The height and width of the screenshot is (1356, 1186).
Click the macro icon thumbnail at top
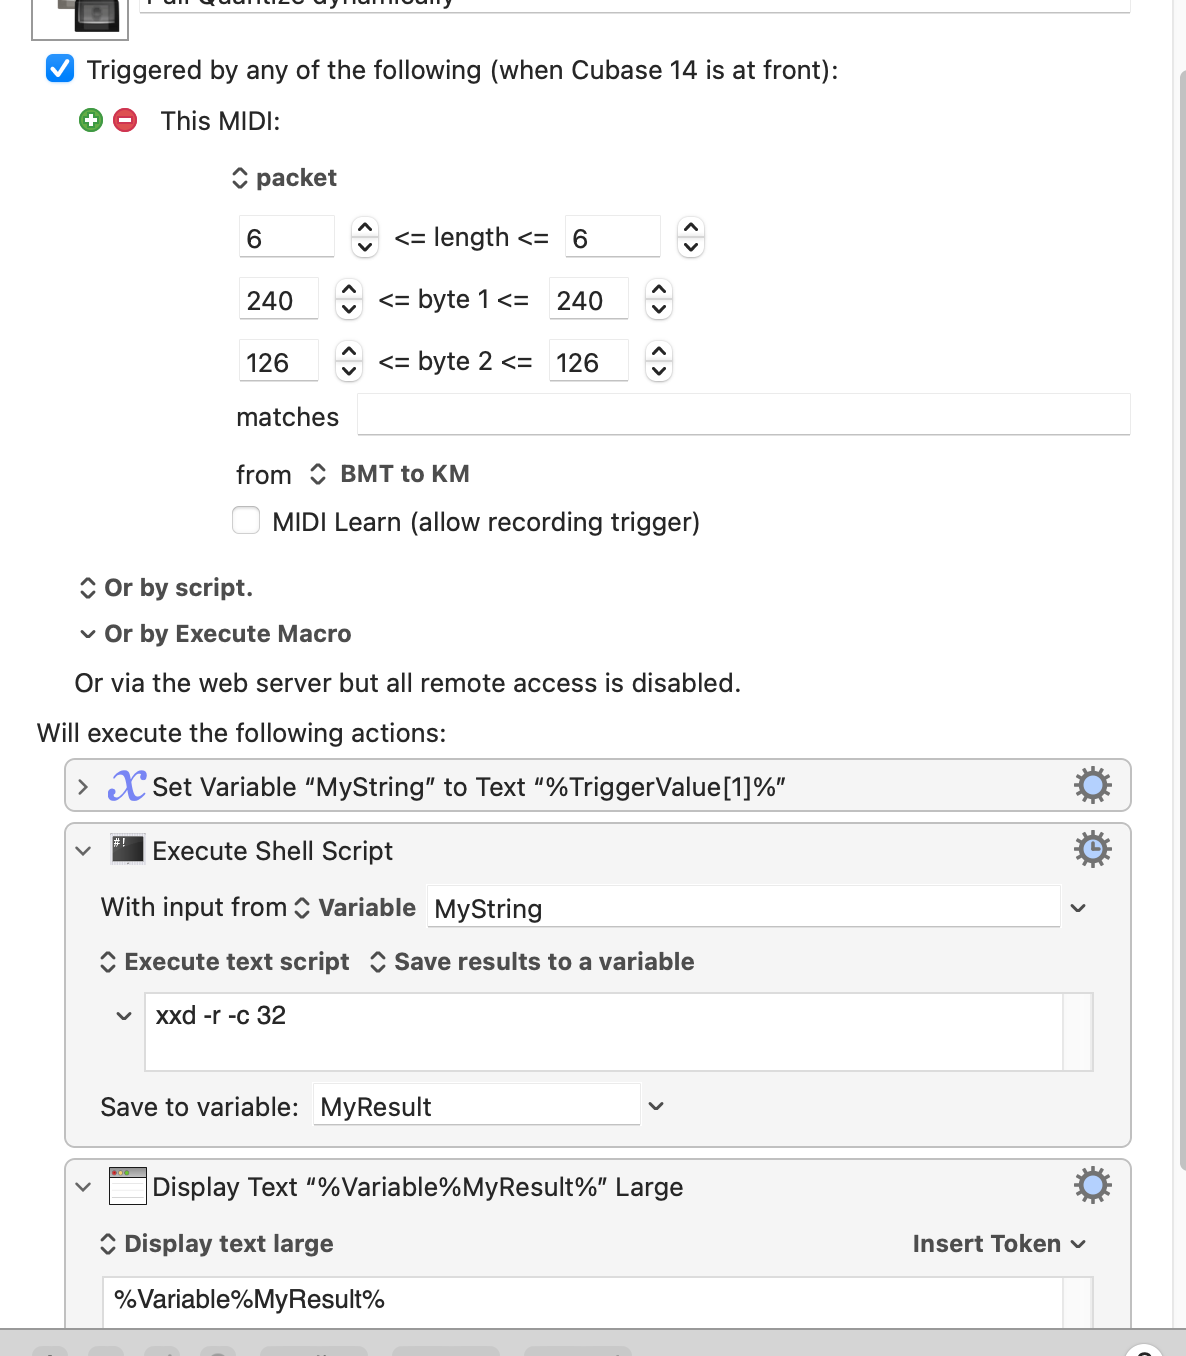[x=80, y=17]
